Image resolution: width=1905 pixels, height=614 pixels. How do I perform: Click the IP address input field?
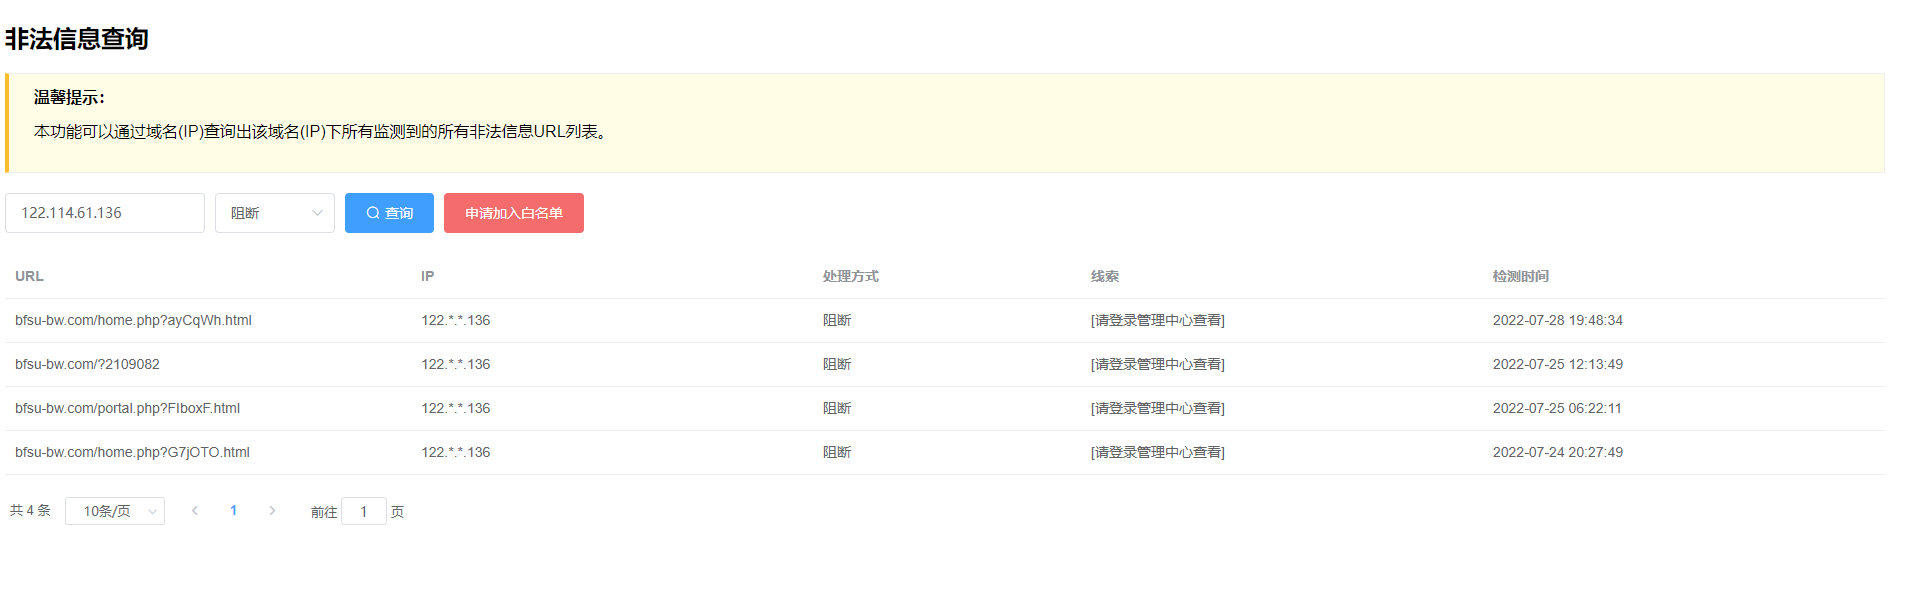pyautogui.click(x=105, y=213)
